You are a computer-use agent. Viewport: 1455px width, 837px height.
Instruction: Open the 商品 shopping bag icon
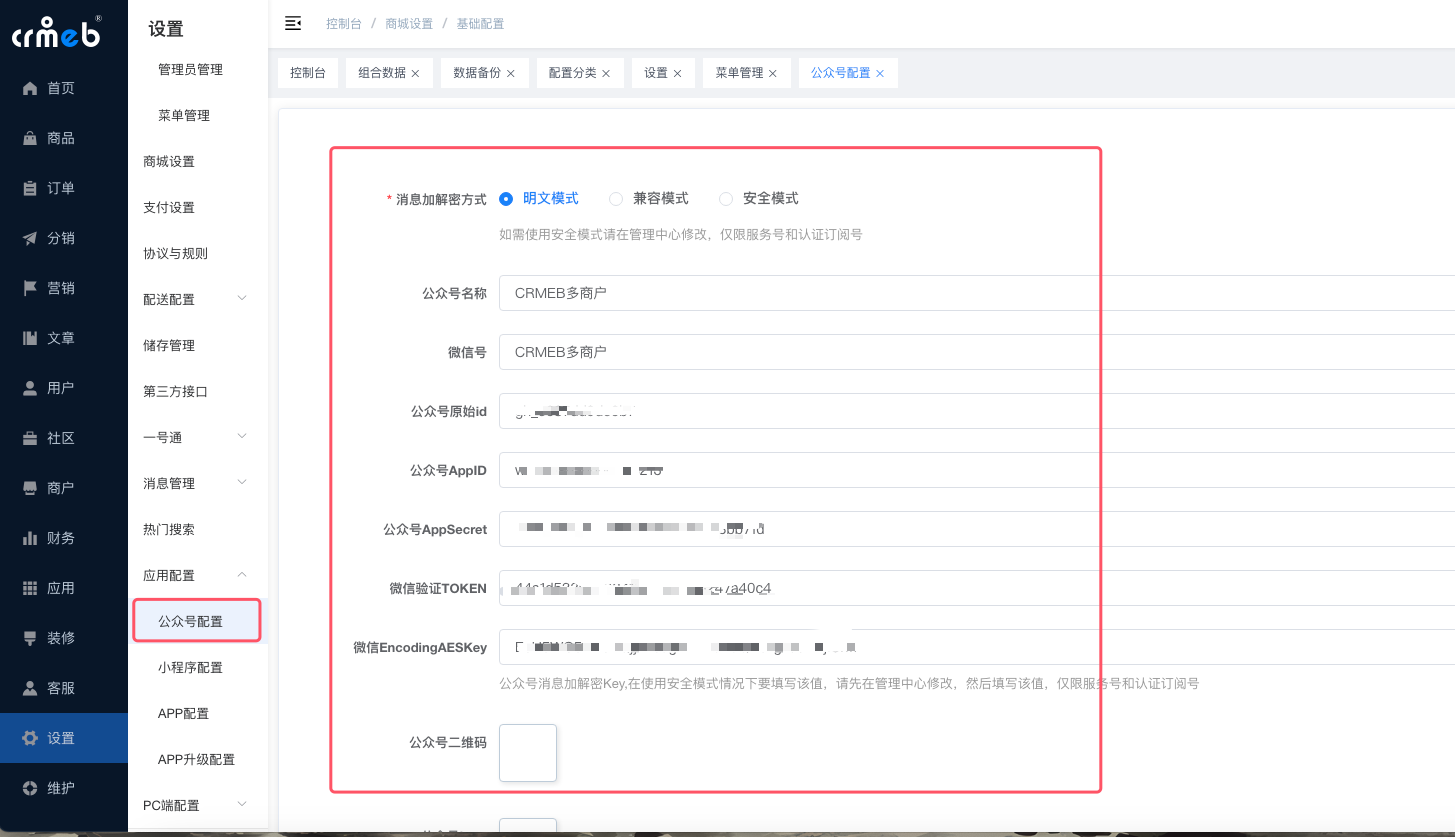(x=30, y=138)
